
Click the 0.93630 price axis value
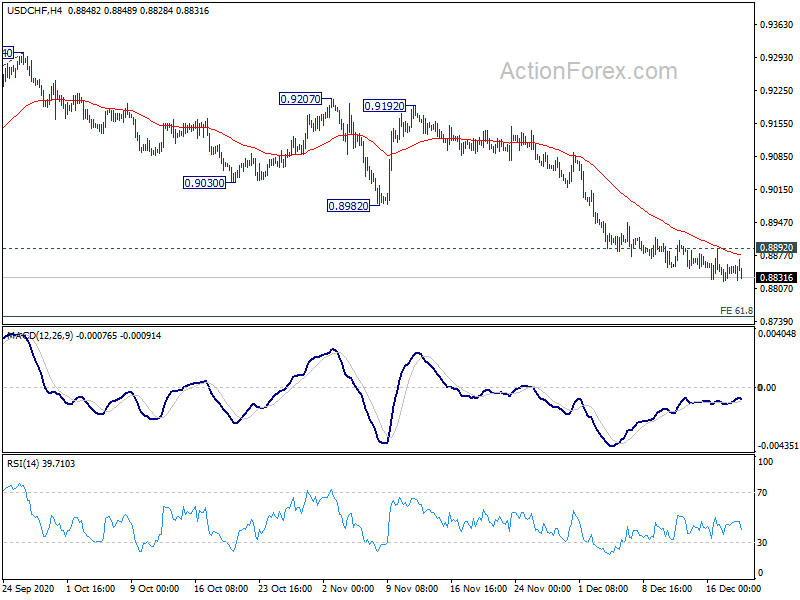pyautogui.click(x=777, y=24)
